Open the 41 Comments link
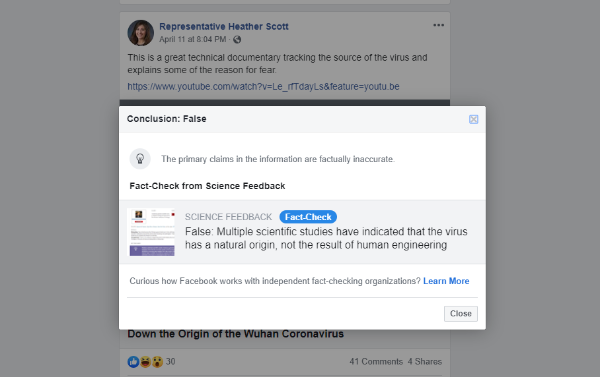The image size is (600, 377). [x=376, y=362]
